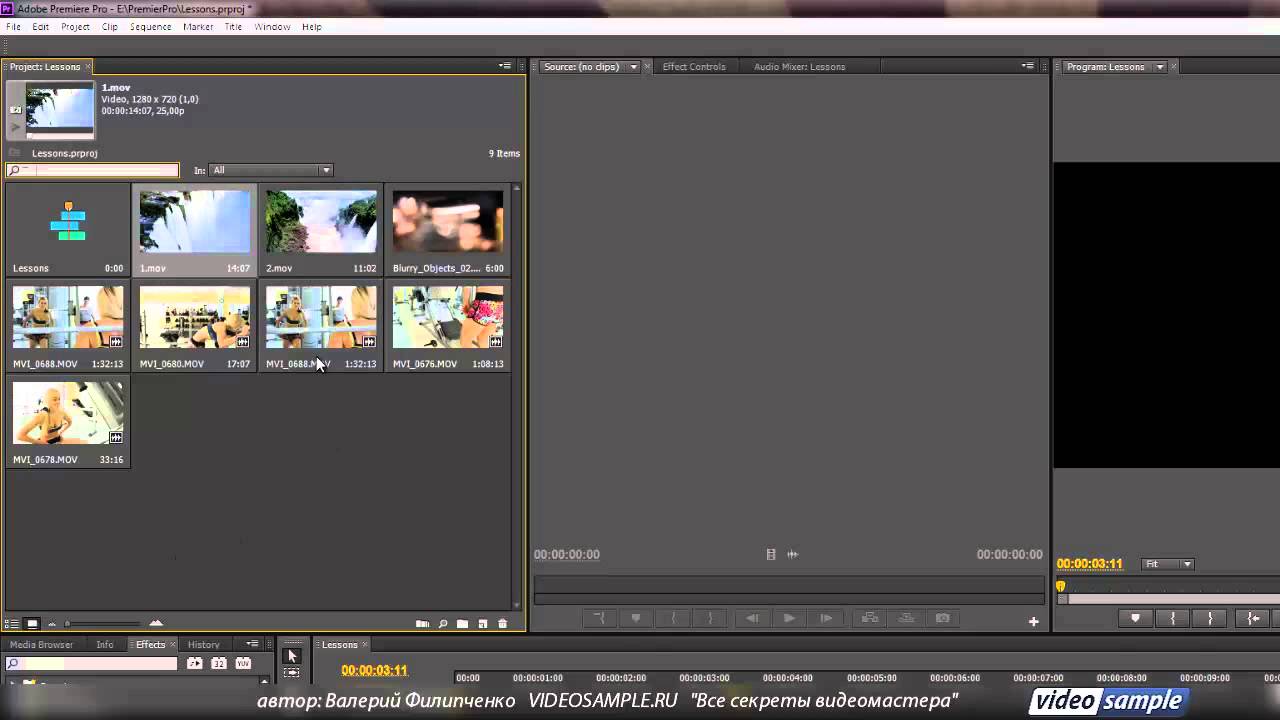This screenshot has width=1280, height=720.
Task: Step forward one frame in Source monitor
Action: coord(826,618)
